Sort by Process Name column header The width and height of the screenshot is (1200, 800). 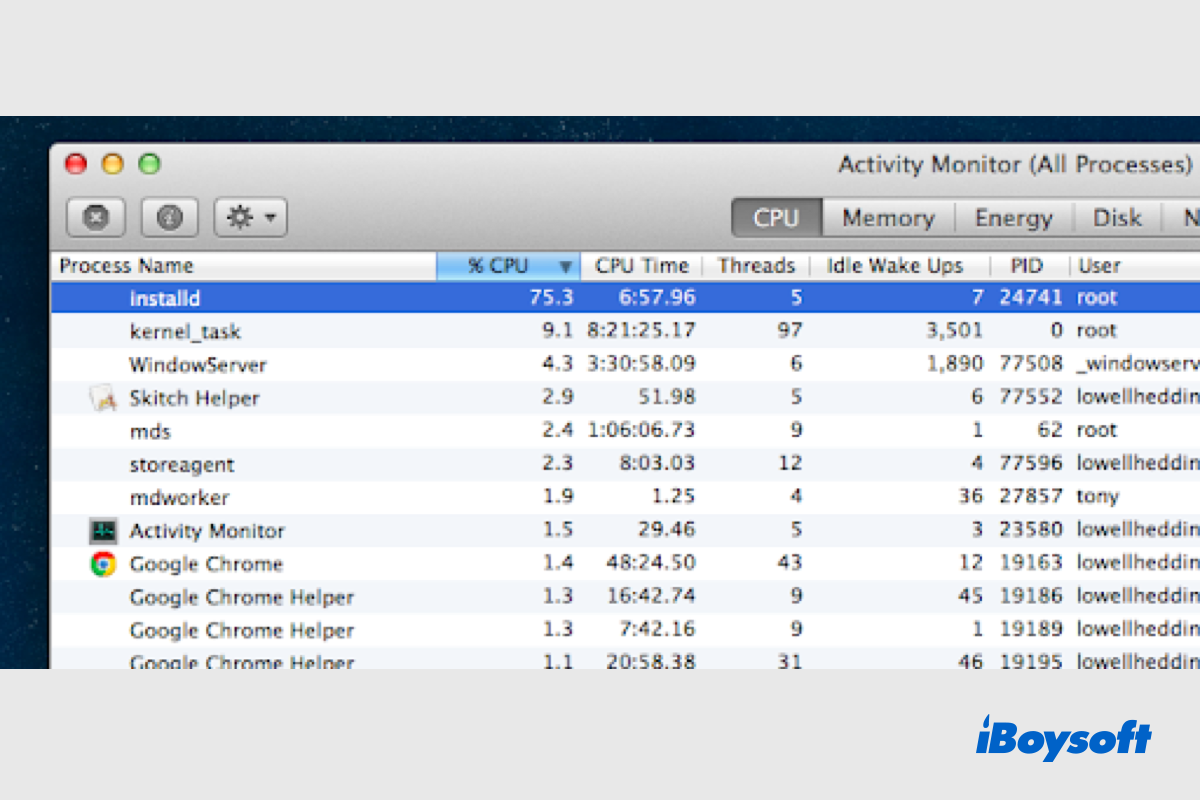click(127, 266)
